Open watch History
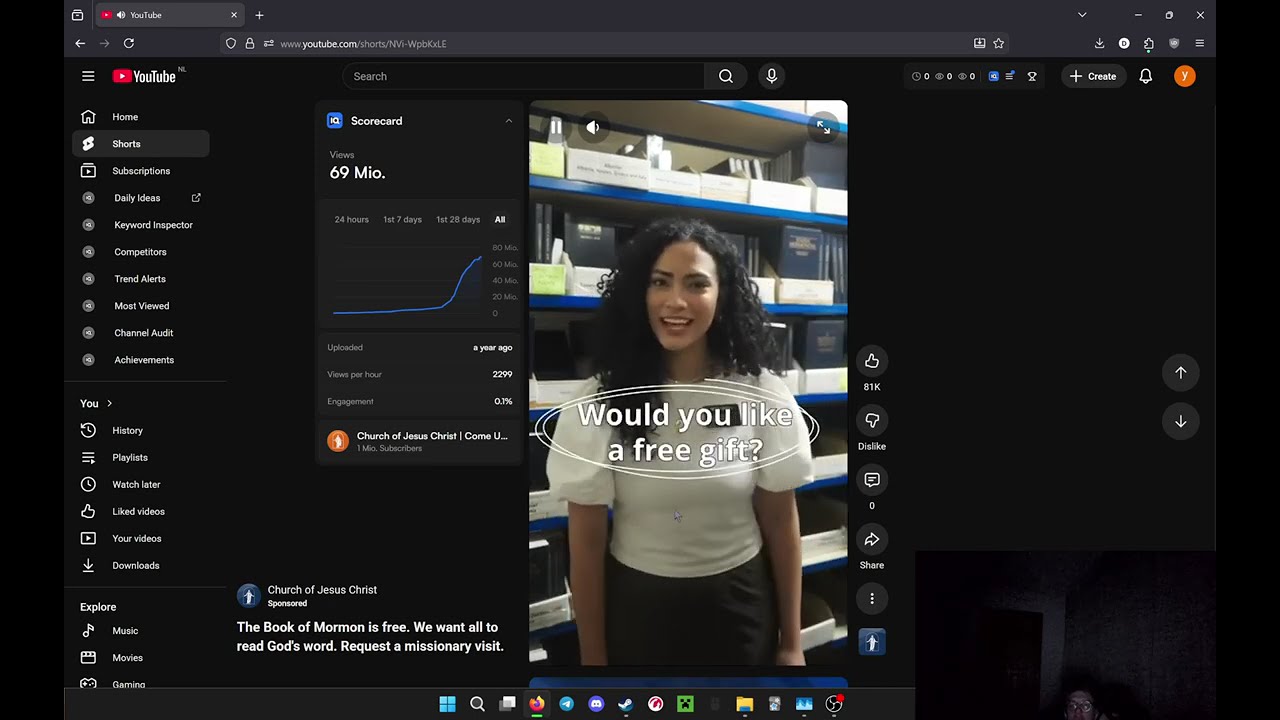The height and width of the screenshot is (720, 1280). pyautogui.click(x=140, y=430)
